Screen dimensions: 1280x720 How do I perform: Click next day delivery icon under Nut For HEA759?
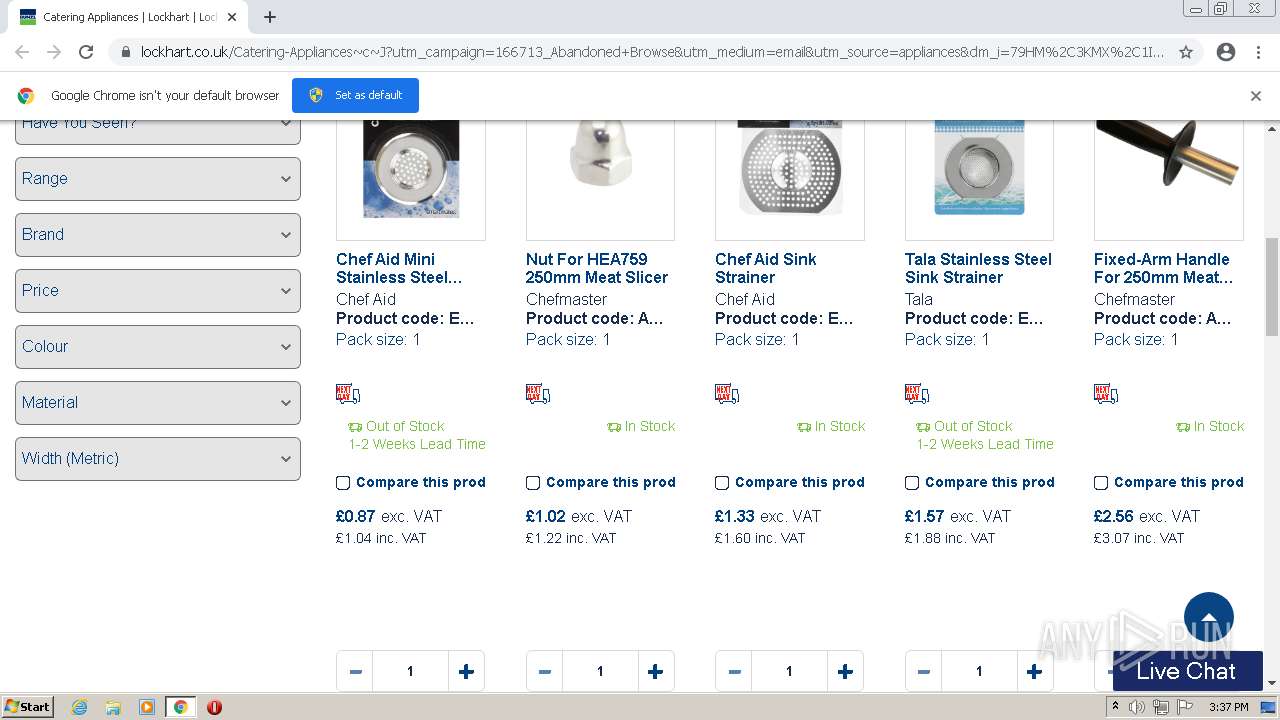(x=537, y=394)
